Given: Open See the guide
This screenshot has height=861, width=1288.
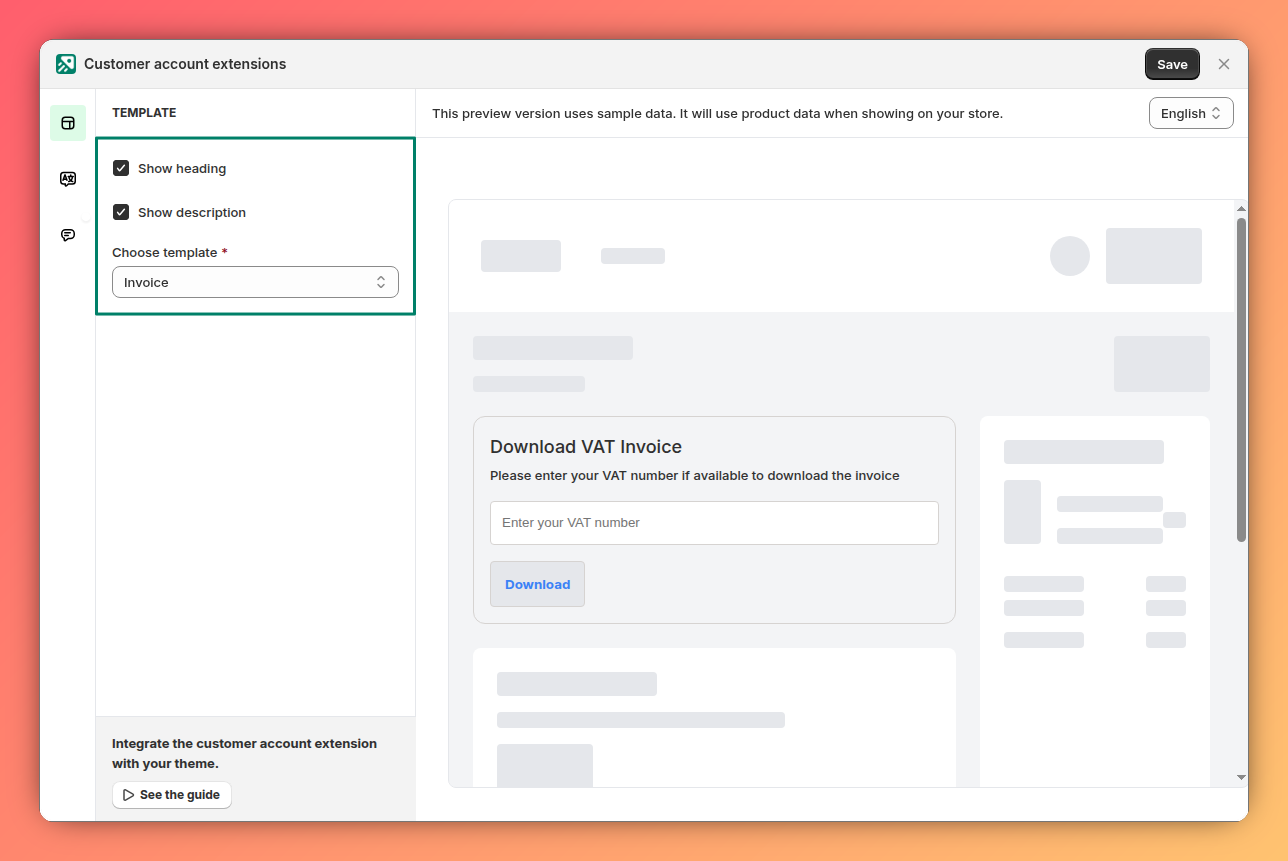Looking at the screenshot, I should [171, 794].
